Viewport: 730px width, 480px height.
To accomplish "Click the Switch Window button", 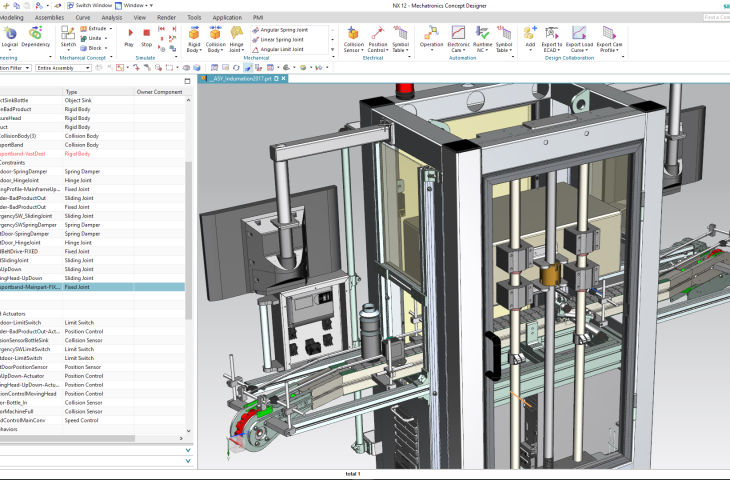I will pos(90,5).
